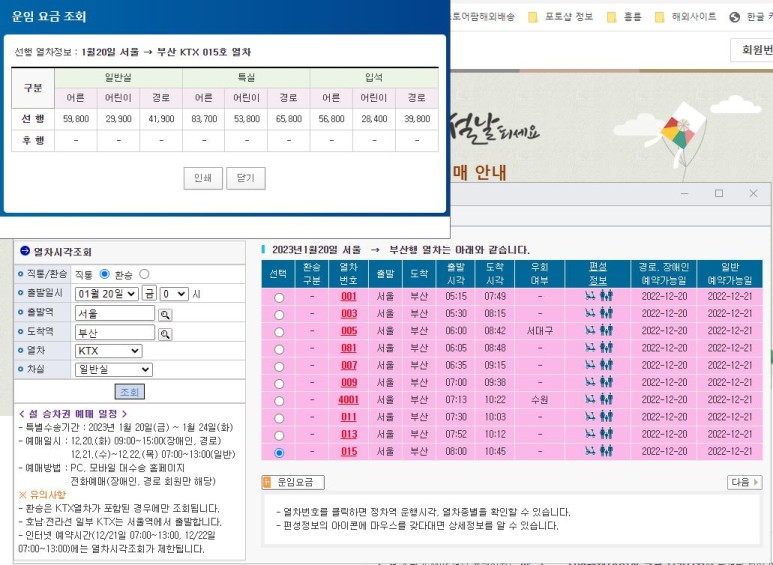The image size is (773, 565).
Task: Click the 해외사이트 bookmark folder icon
Action: [660, 17]
